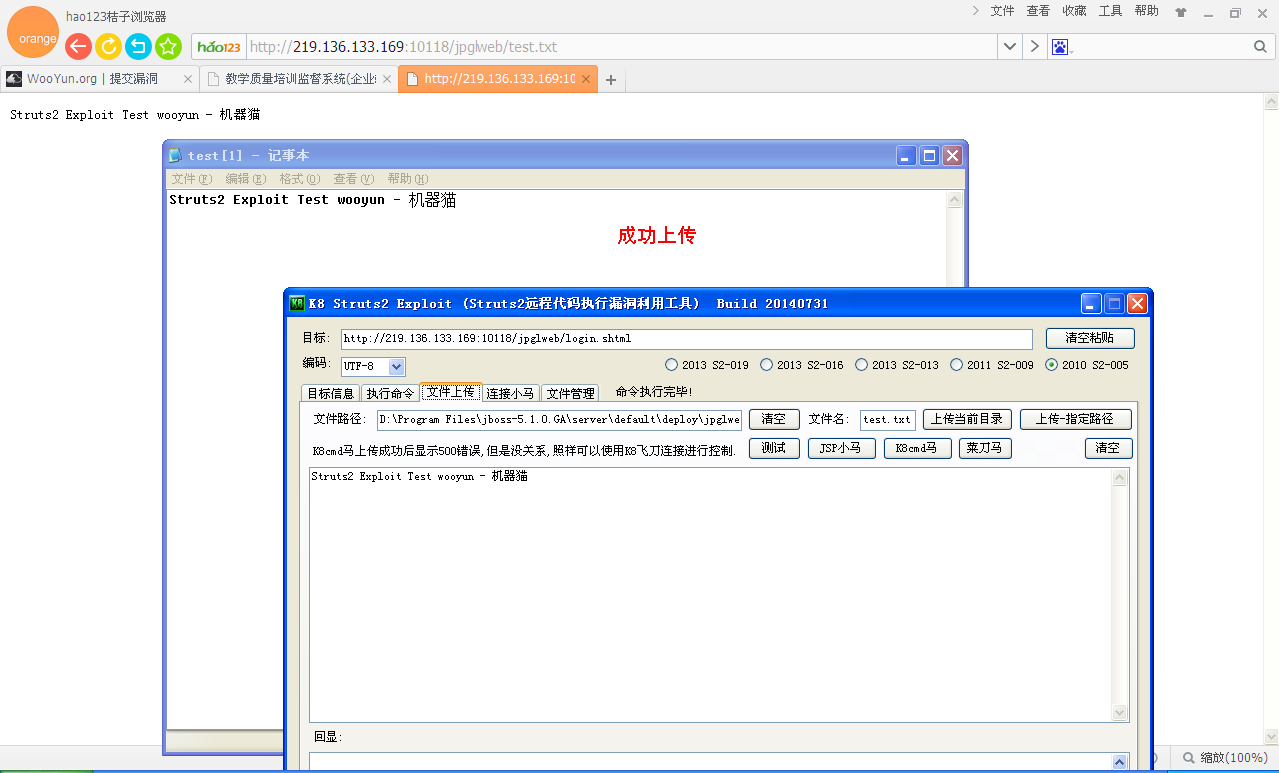Open Notepad 编辑 menu
Image resolution: width=1279 pixels, height=773 pixels.
(245, 179)
